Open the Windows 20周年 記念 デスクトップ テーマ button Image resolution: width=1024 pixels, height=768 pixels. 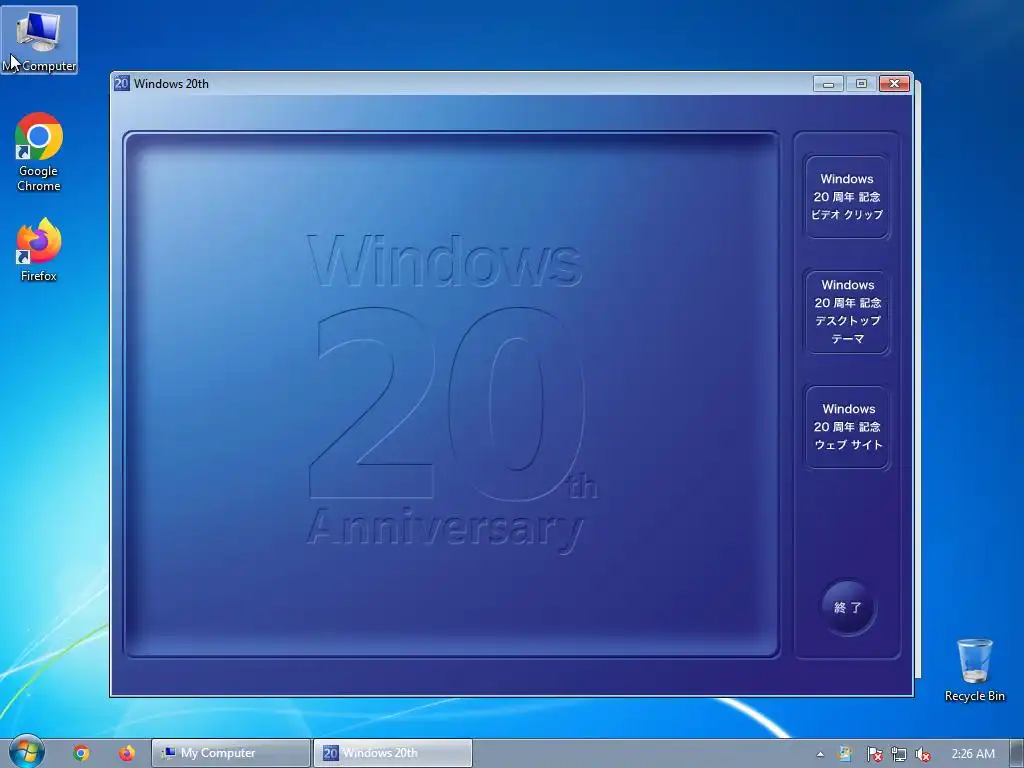pyautogui.click(x=847, y=312)
